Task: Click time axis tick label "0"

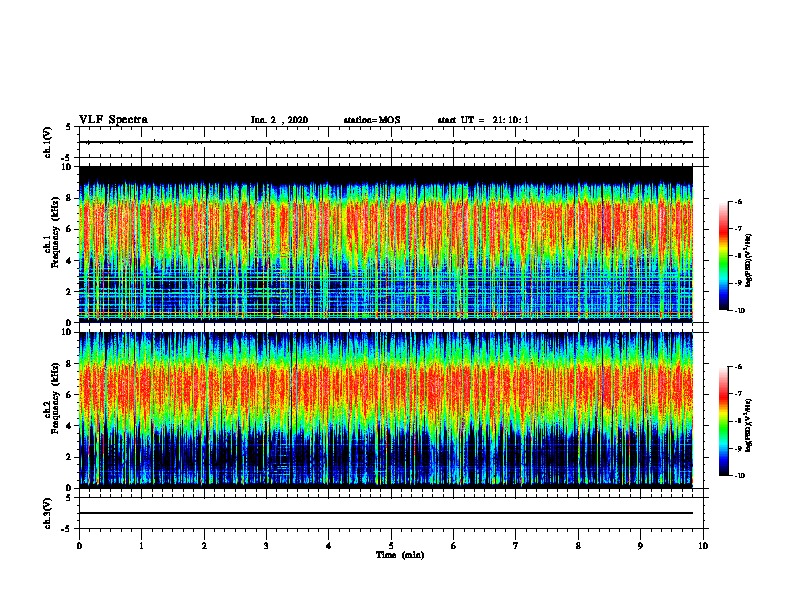Action: coord(79,546)
